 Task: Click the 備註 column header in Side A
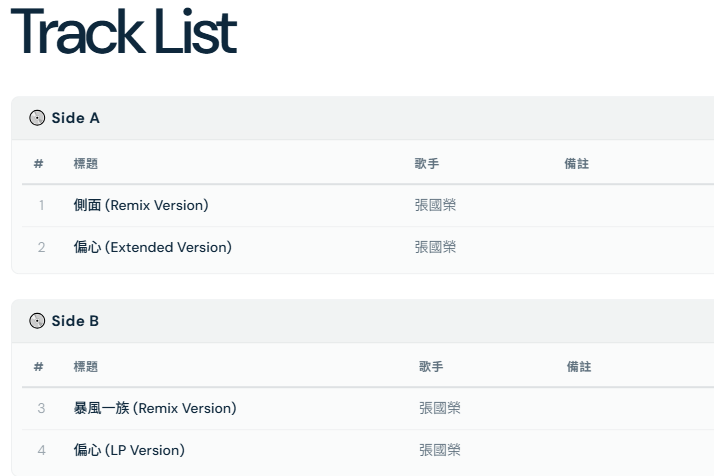coord(577,163)
